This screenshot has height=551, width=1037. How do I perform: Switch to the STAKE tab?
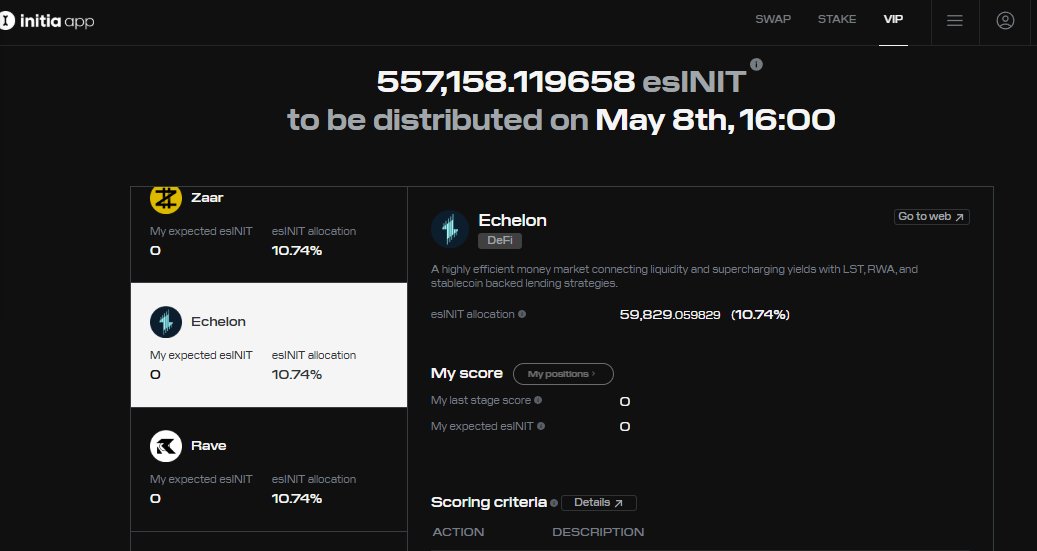pos(837,20)
